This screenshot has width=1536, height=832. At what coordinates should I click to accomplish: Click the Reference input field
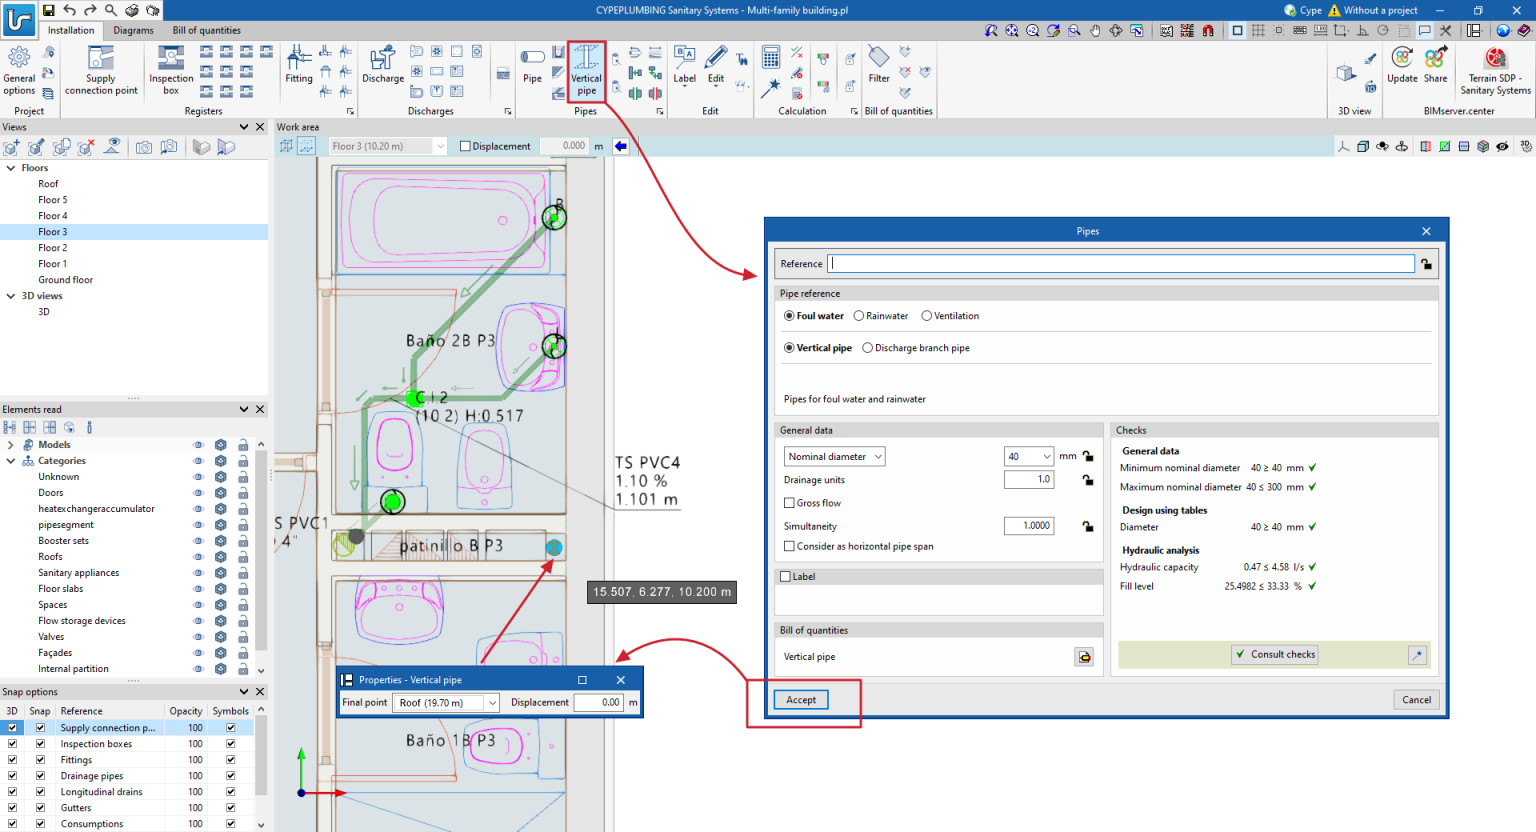click(x=1121, y=264)
